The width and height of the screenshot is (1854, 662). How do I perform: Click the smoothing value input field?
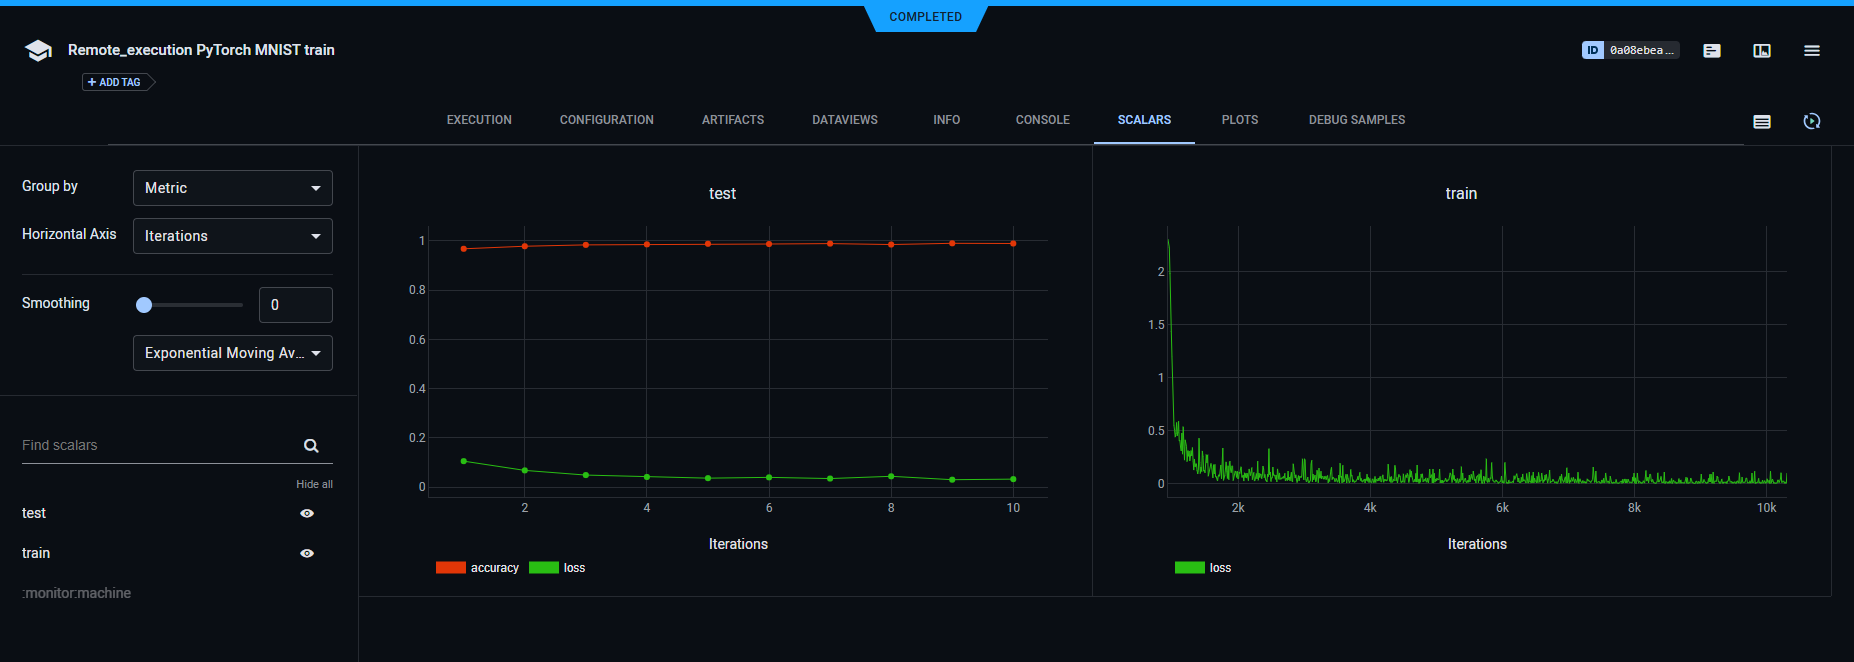click(295, 305)
